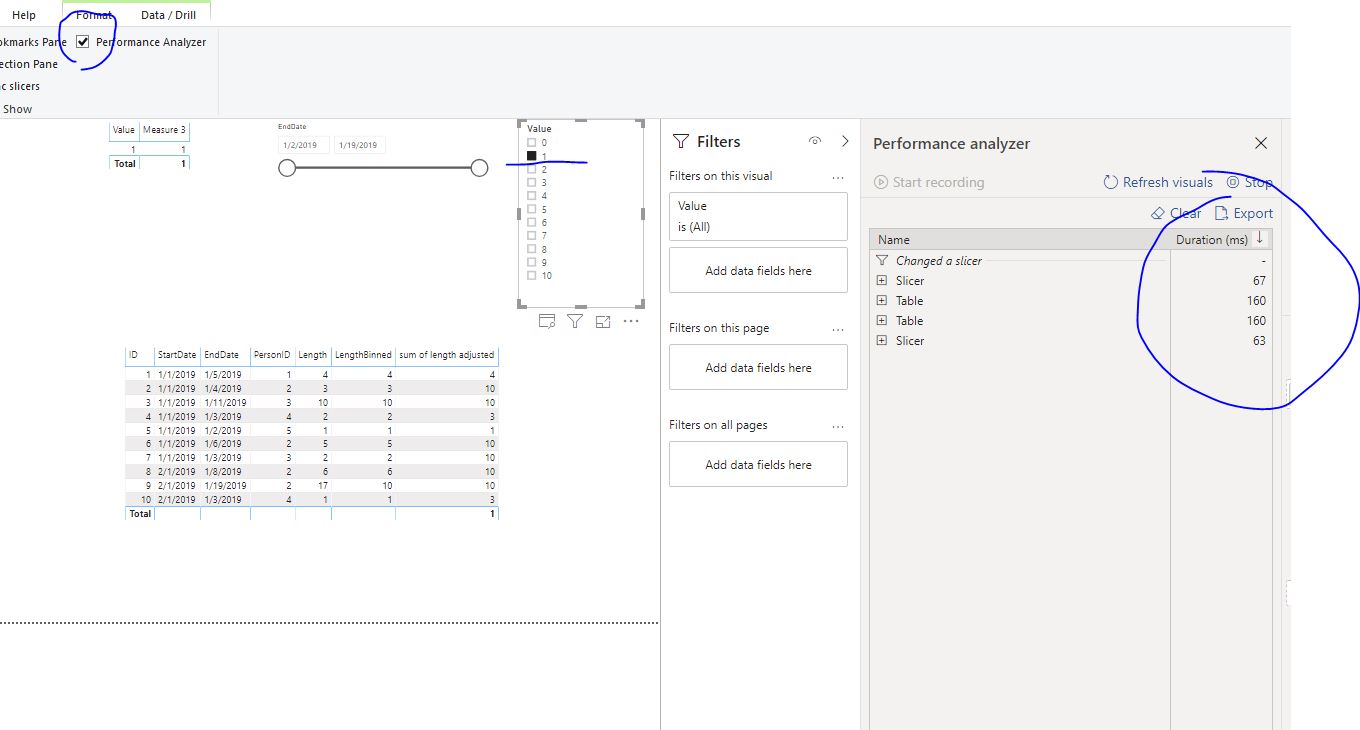Click the funnel filter icon below the Value slicer
Image resolution: width=1360 pixels, height=730 pixels.
[x=575, y=321]
